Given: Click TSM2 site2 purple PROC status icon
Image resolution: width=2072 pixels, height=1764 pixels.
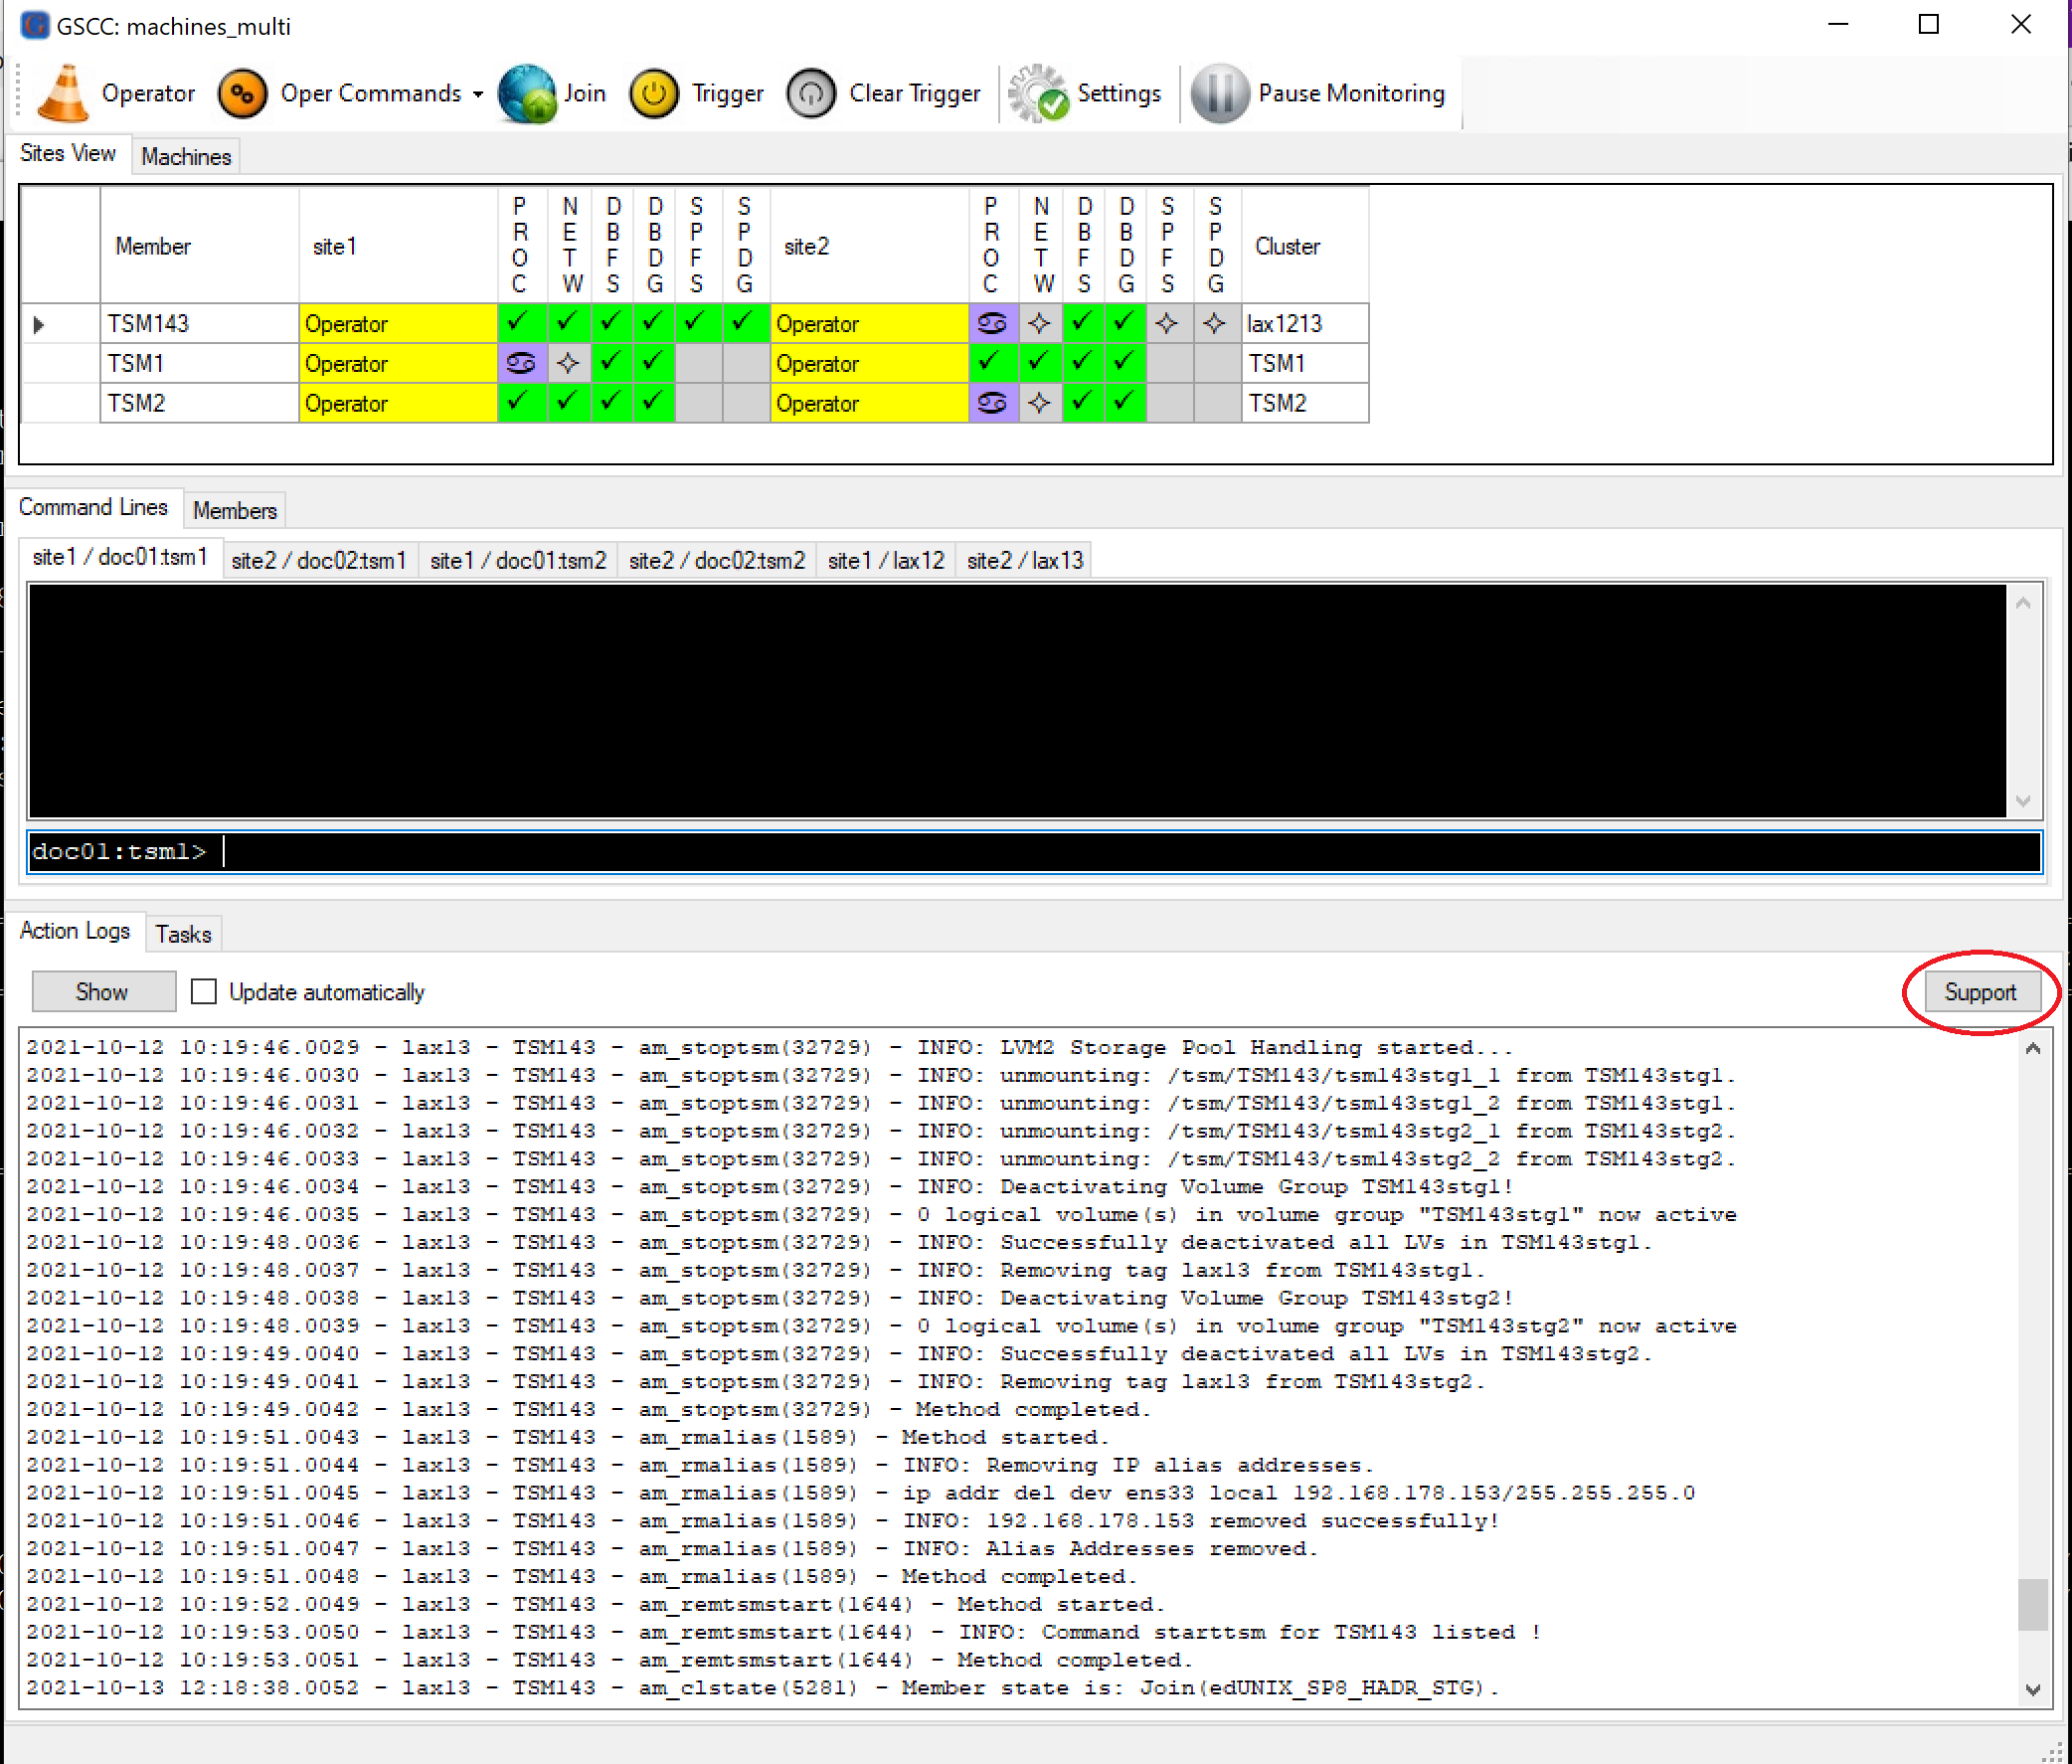Looking at the screenshot, I should (x=993, y=404).
